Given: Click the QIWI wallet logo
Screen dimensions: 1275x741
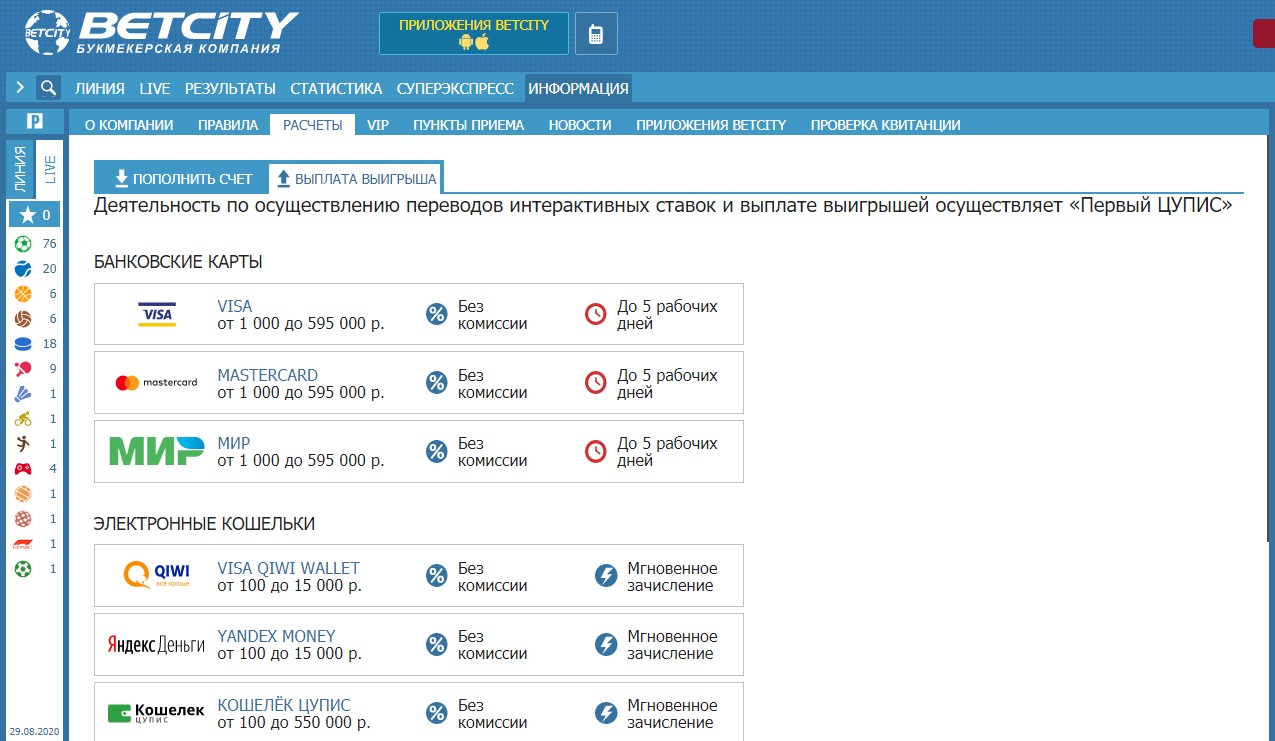Looking at the screenshot, I should (156, 575).
